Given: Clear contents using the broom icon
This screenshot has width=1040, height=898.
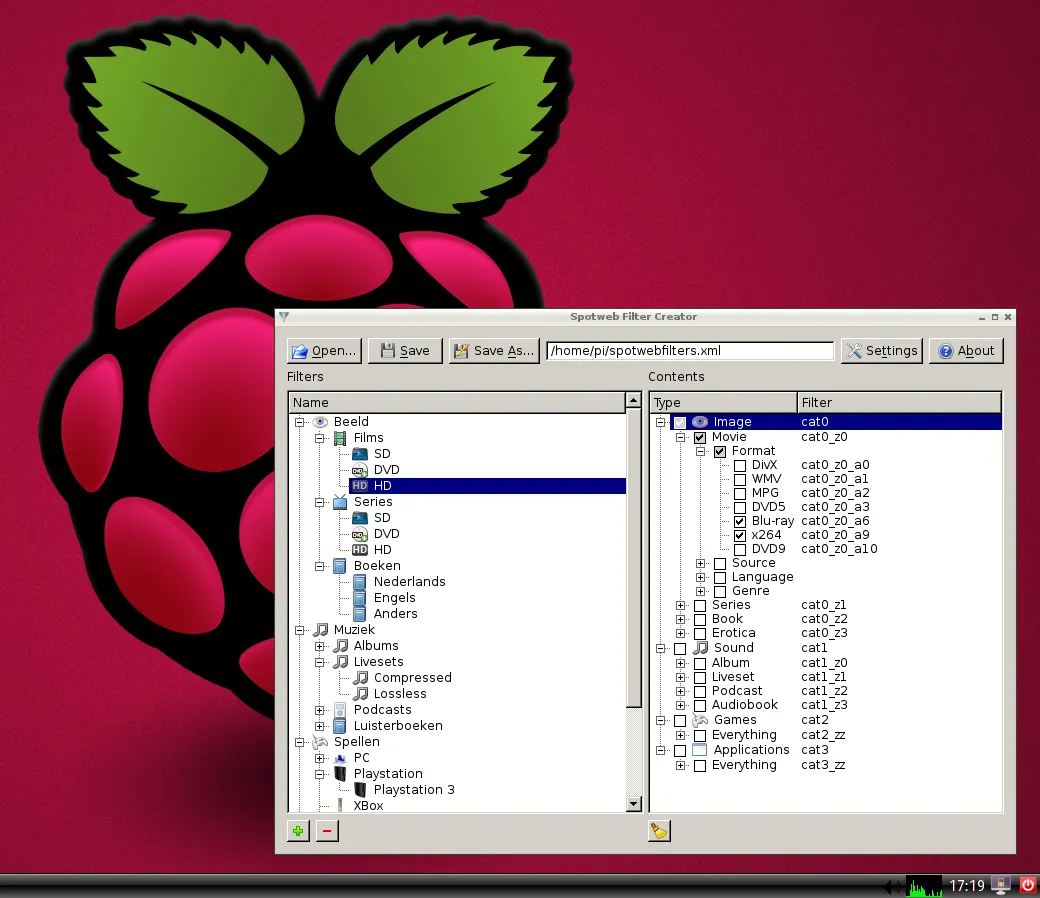Looking at the screenshot, I should [658, 830].
